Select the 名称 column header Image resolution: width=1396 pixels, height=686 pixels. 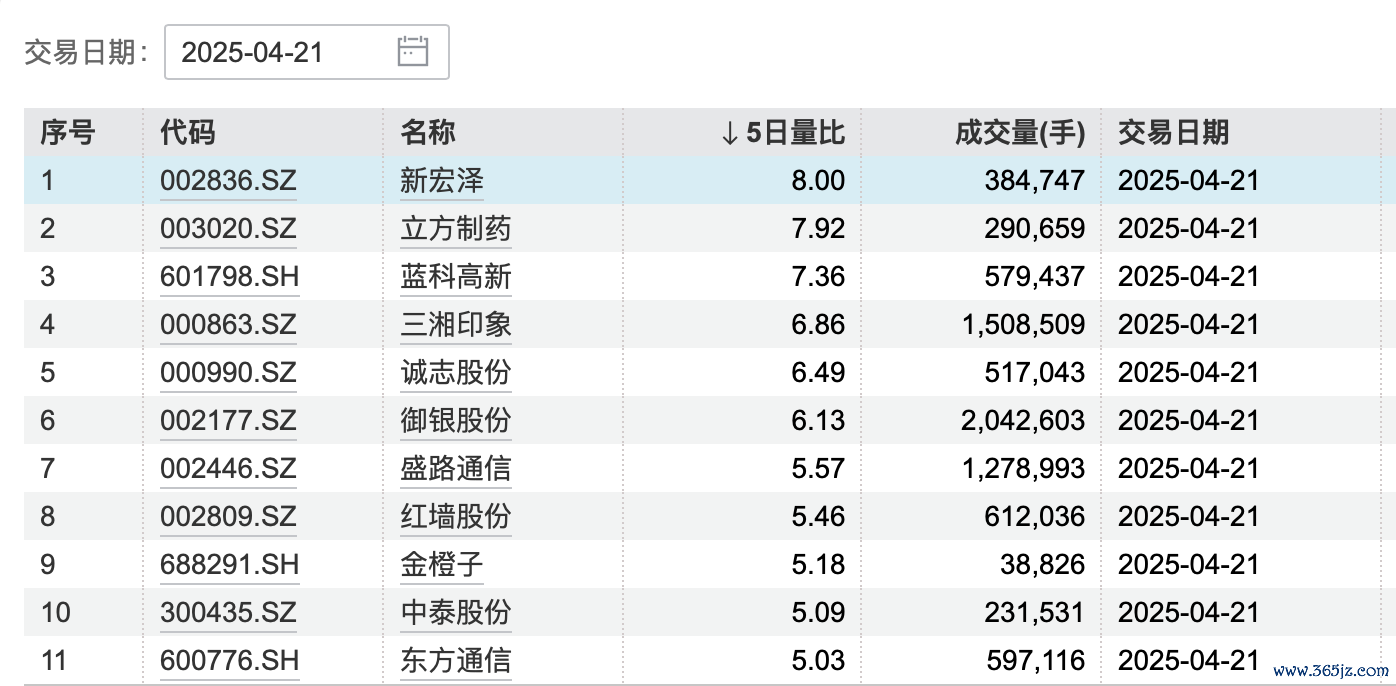428,132
